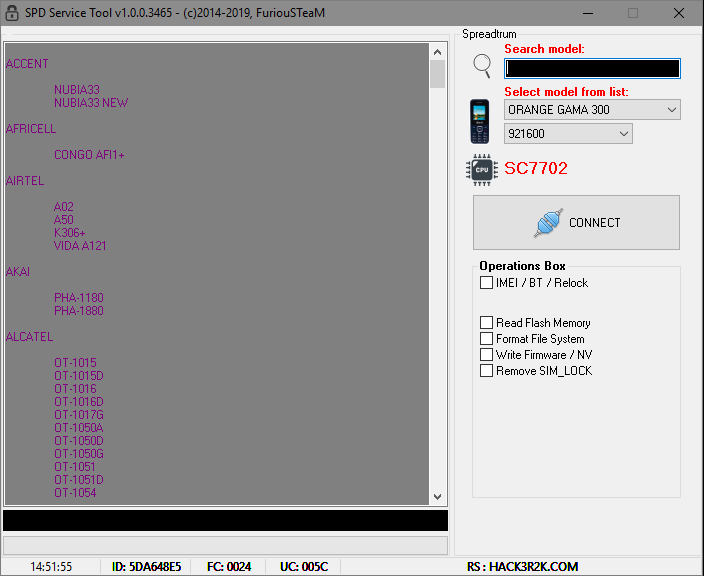Select OT-1050D in the list
Image resolution: width=704 pixels, height=576 pixels.
pyautogui.click(x=79, y=441)
